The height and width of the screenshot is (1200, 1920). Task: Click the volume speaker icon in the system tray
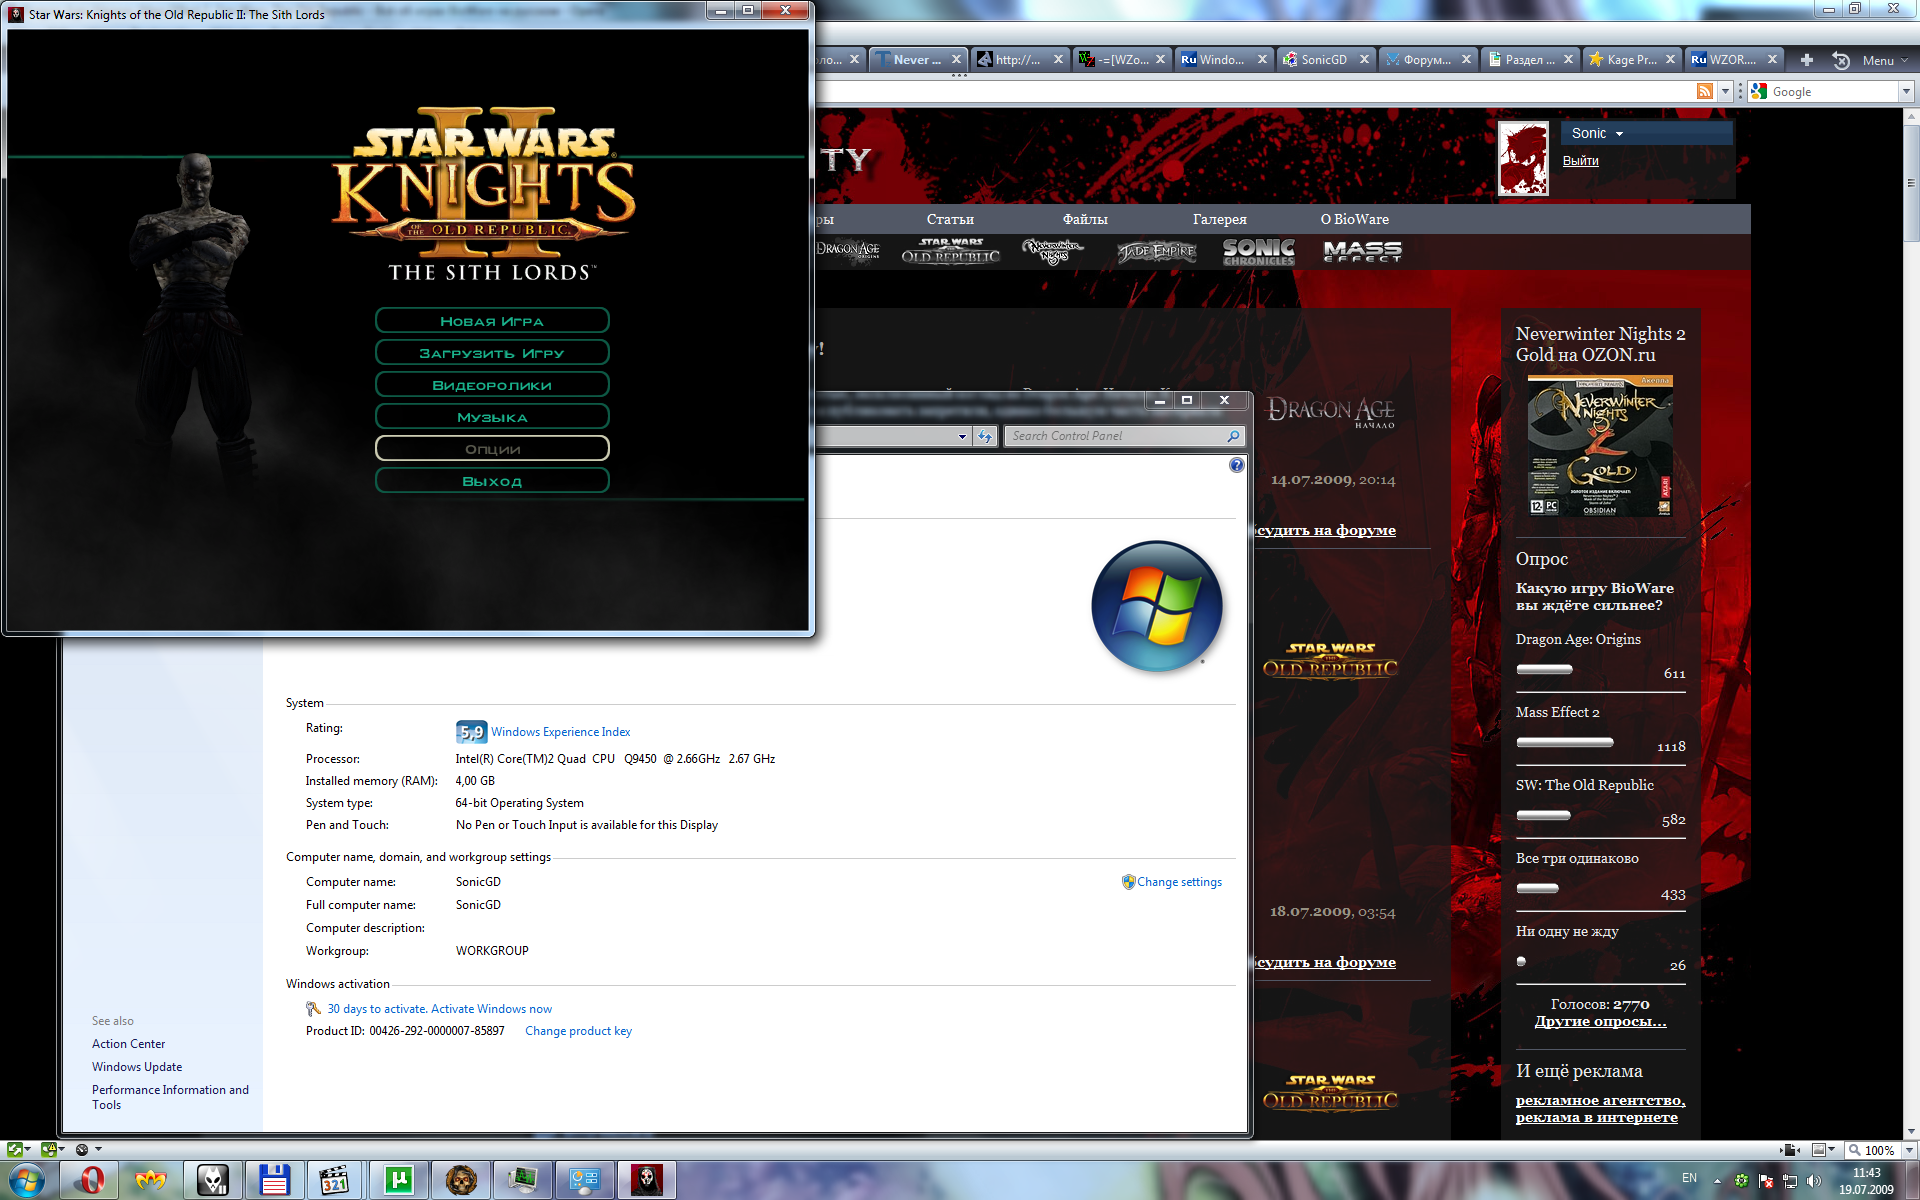tap(1814, 1181)
